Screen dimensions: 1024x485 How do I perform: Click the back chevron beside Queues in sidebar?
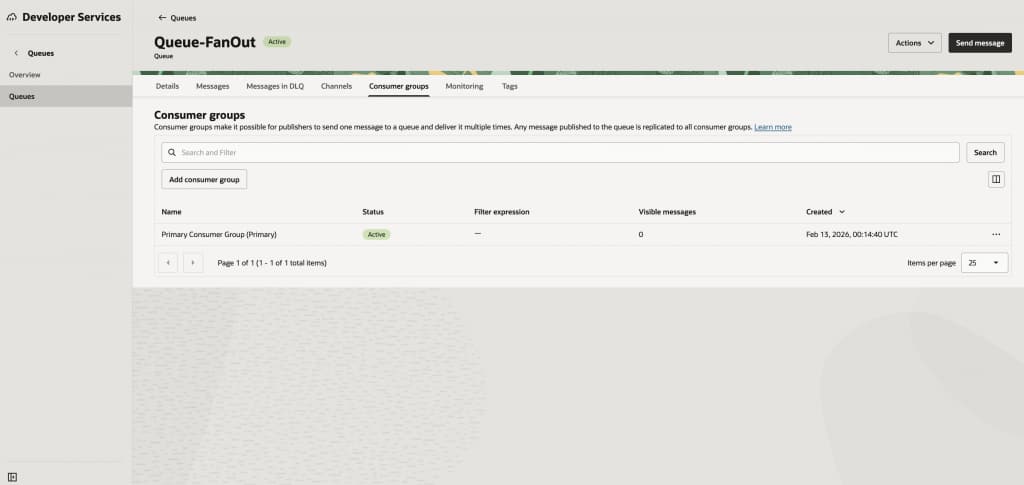pyautogui.click(x=16, y=54)
